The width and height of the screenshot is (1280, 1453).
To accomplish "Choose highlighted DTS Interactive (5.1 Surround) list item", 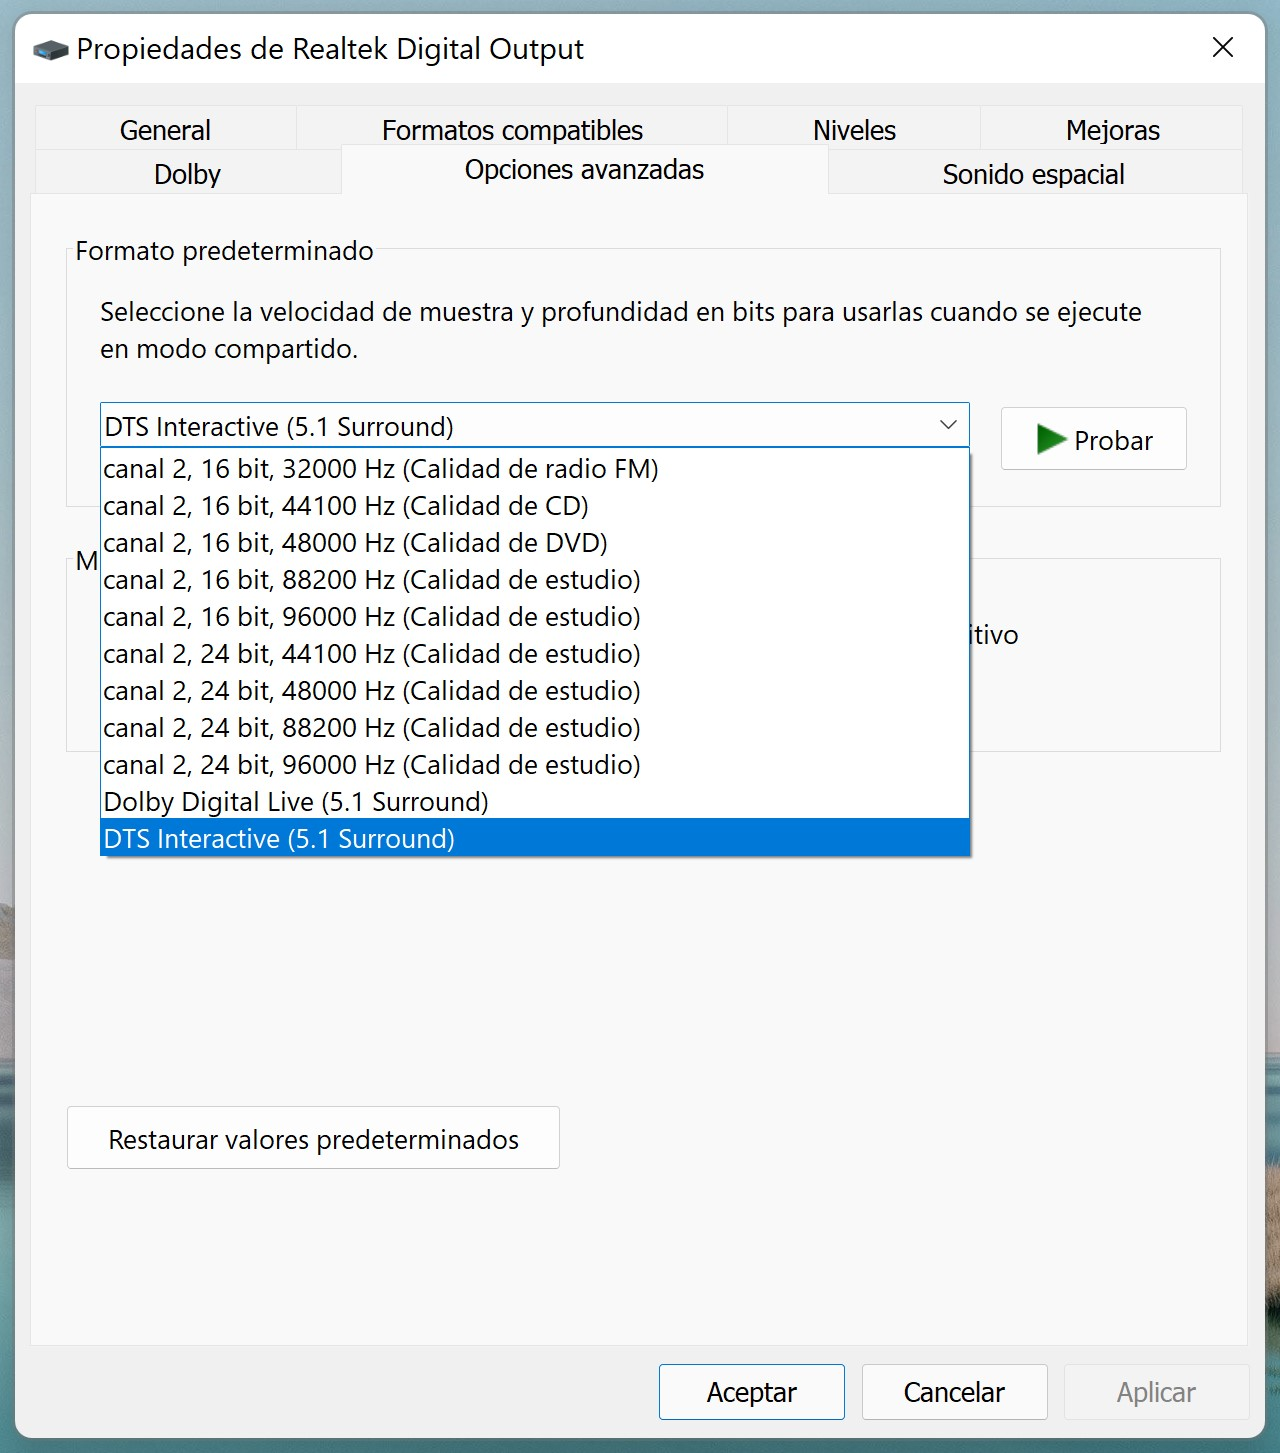I will (x=535, y=838).
